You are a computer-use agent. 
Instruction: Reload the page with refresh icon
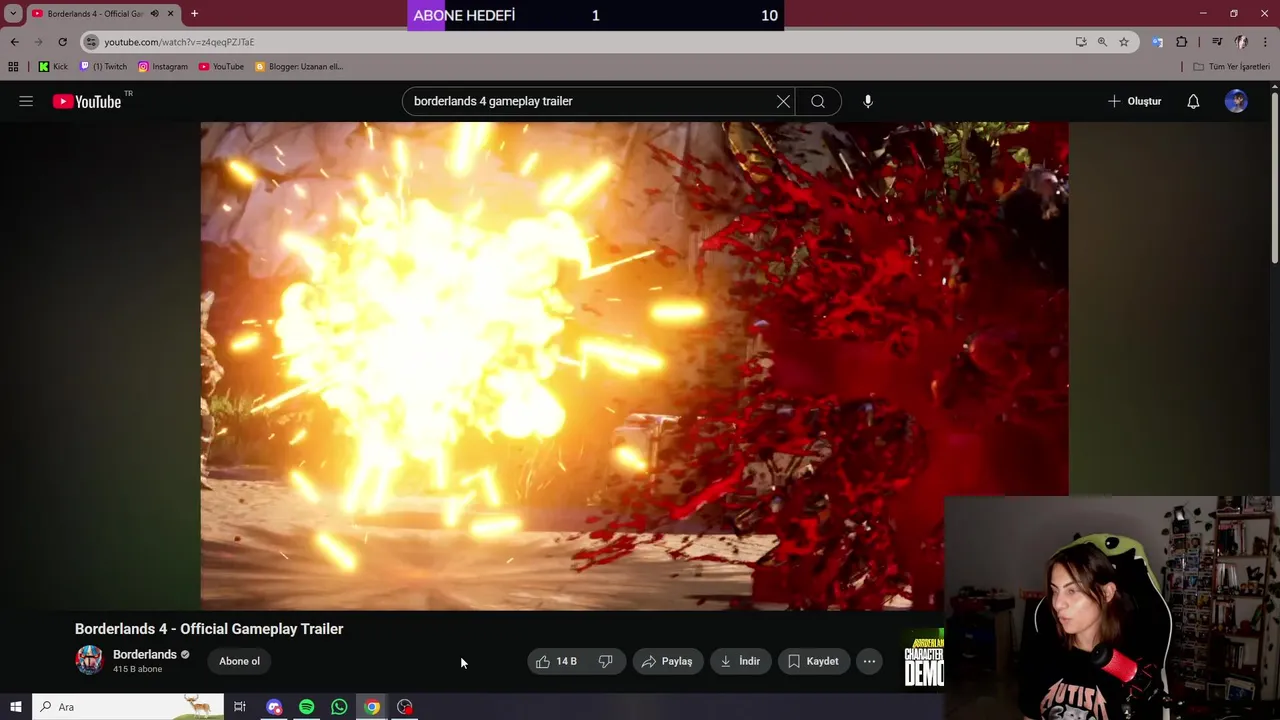(62, 42)
